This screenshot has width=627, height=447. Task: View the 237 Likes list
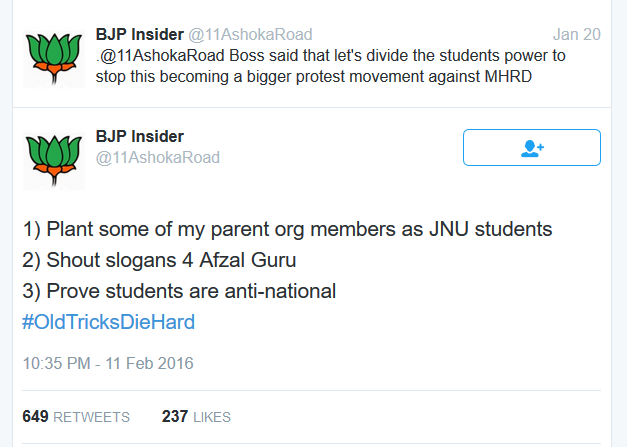pyautogui.click(x=196, y=416)
